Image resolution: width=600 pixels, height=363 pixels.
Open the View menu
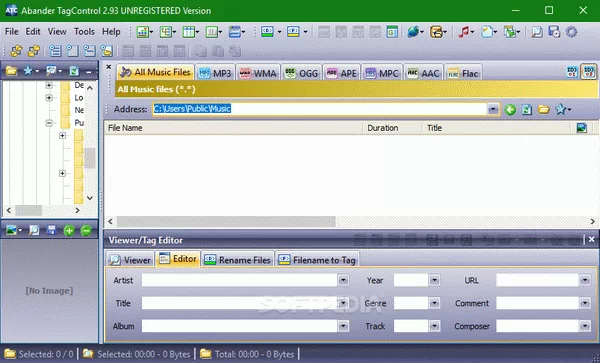pos(57,32)
